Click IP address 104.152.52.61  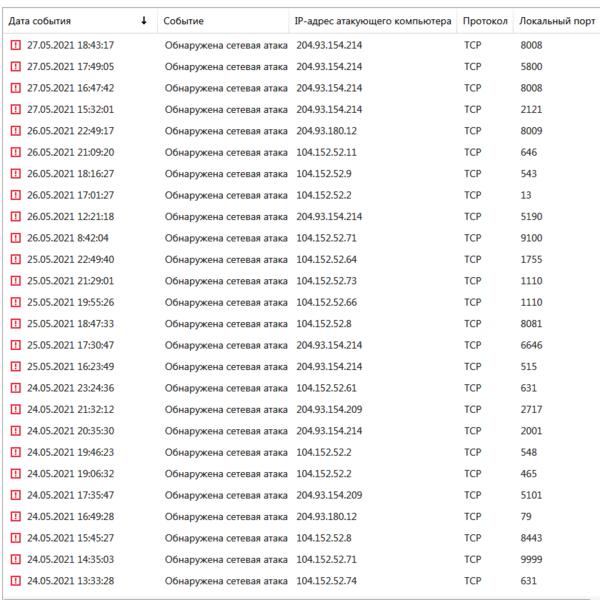[326, 388]
